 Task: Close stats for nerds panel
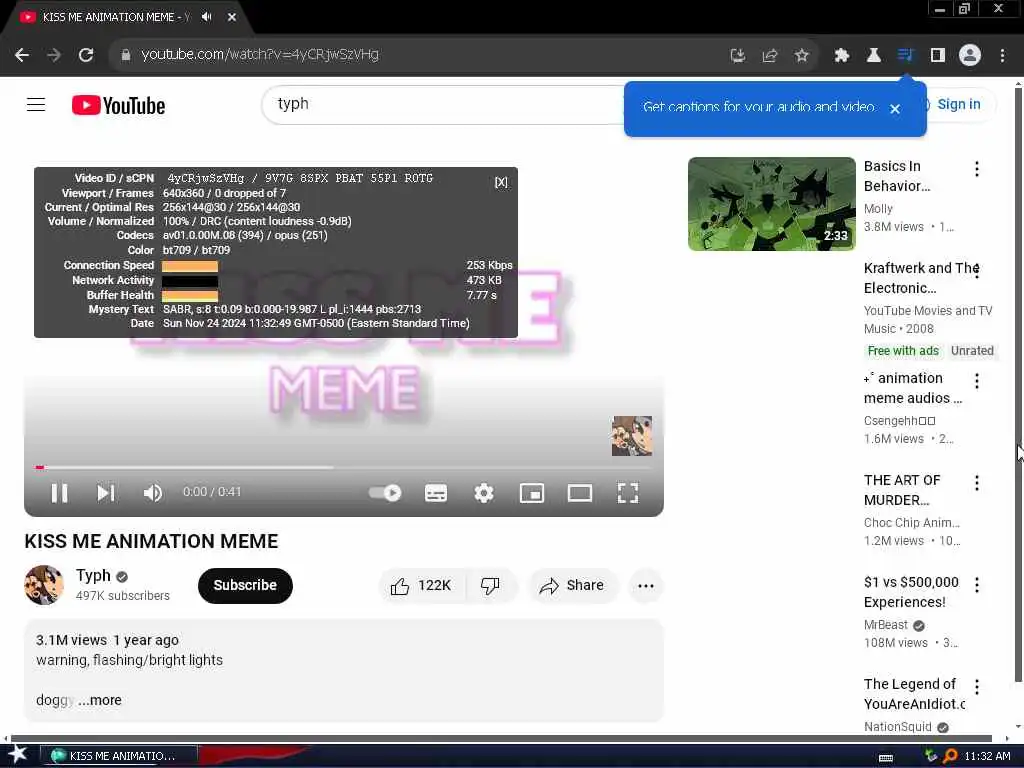(501, 182)
